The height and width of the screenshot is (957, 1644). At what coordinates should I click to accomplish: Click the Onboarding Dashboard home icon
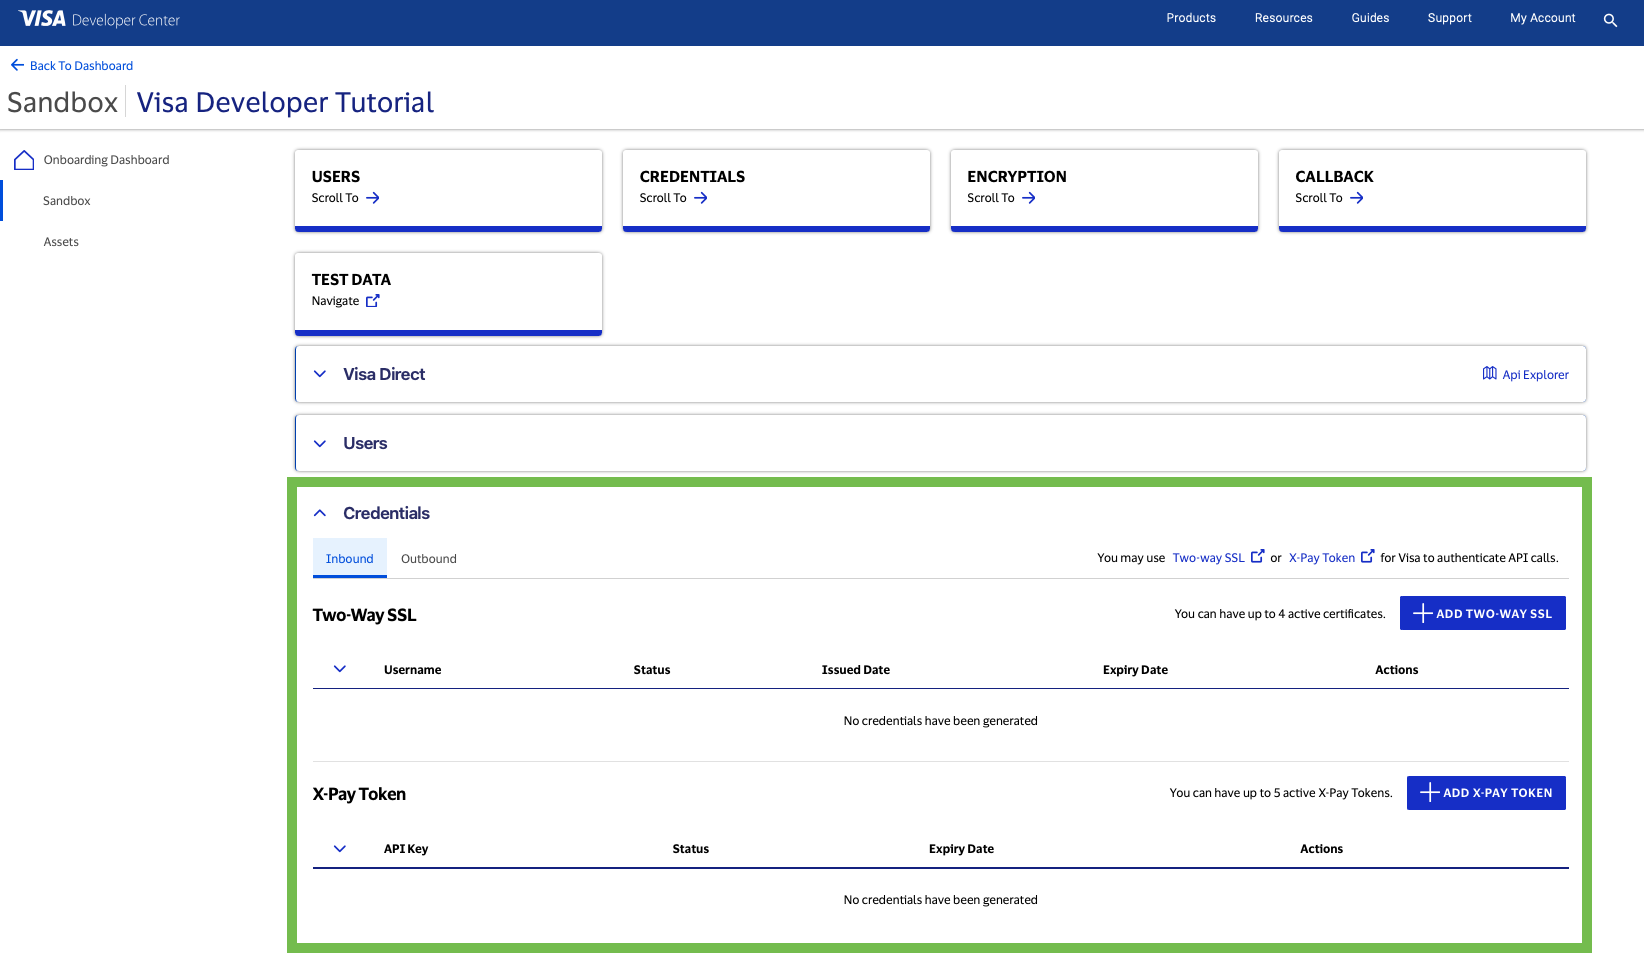coord(24,160)
